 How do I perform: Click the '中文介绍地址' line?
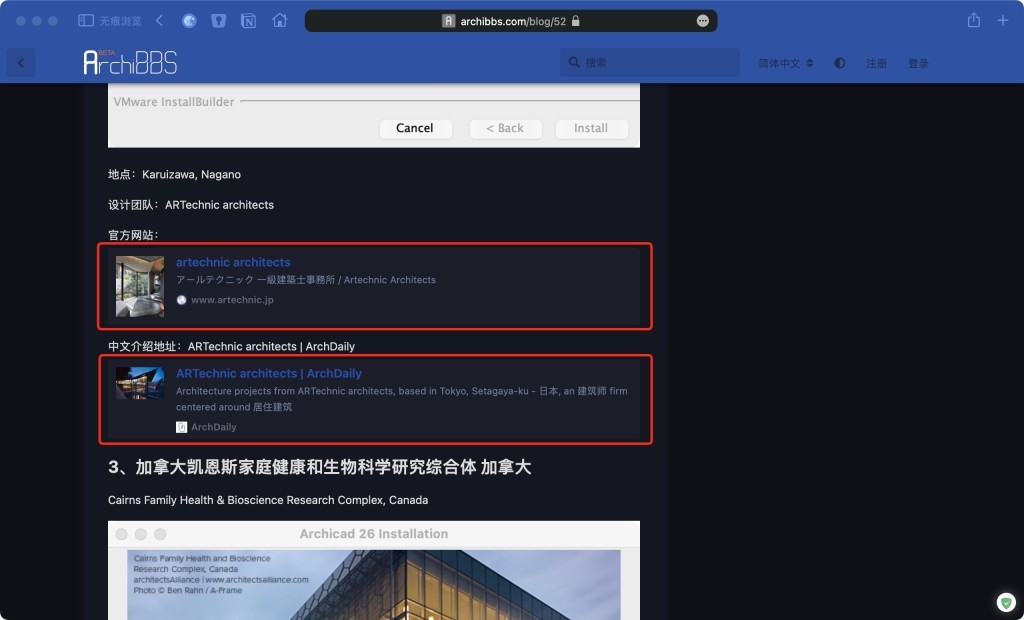pyautogui.click(x=231, y=346)
